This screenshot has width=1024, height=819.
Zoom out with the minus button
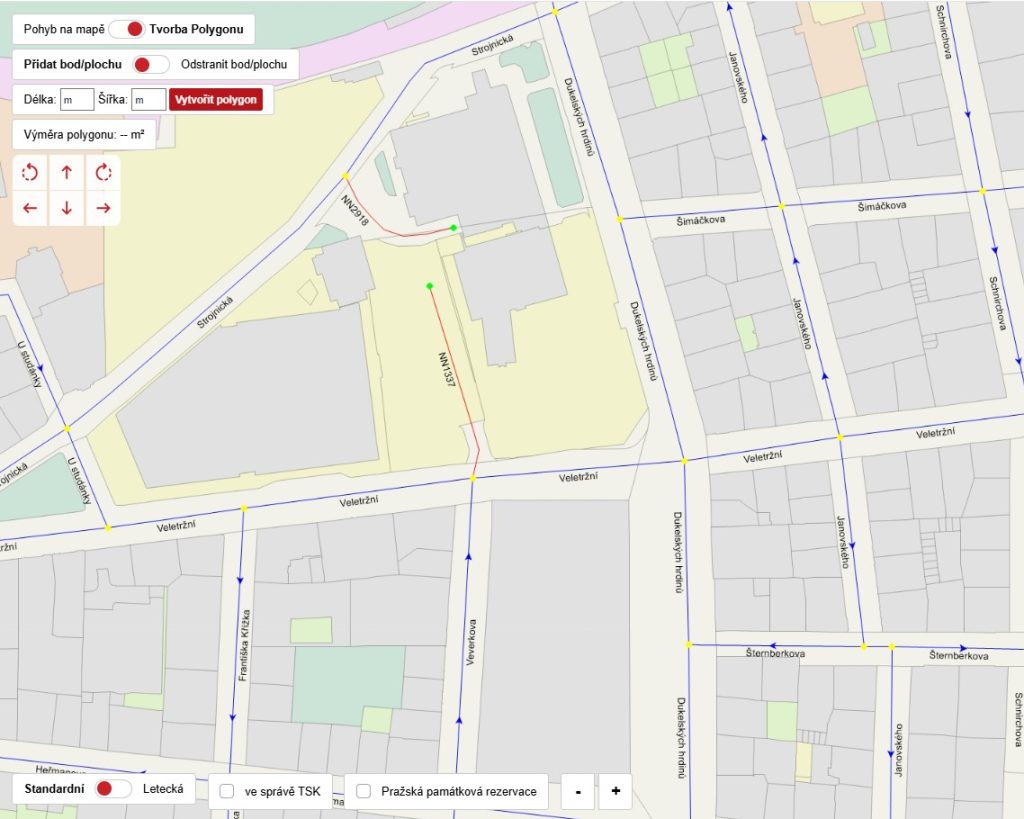(577, 791)
